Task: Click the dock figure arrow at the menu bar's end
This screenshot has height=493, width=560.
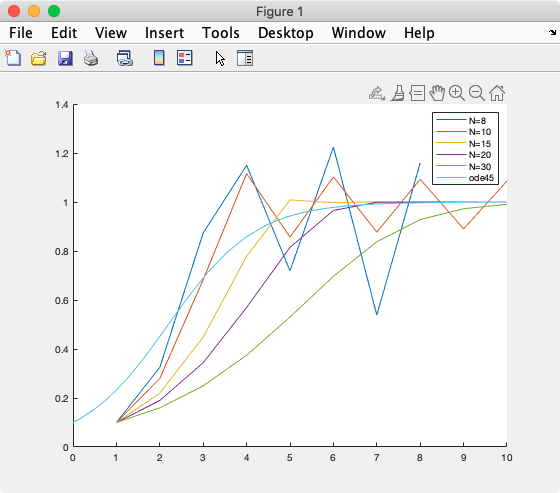Action: [552, 33]
